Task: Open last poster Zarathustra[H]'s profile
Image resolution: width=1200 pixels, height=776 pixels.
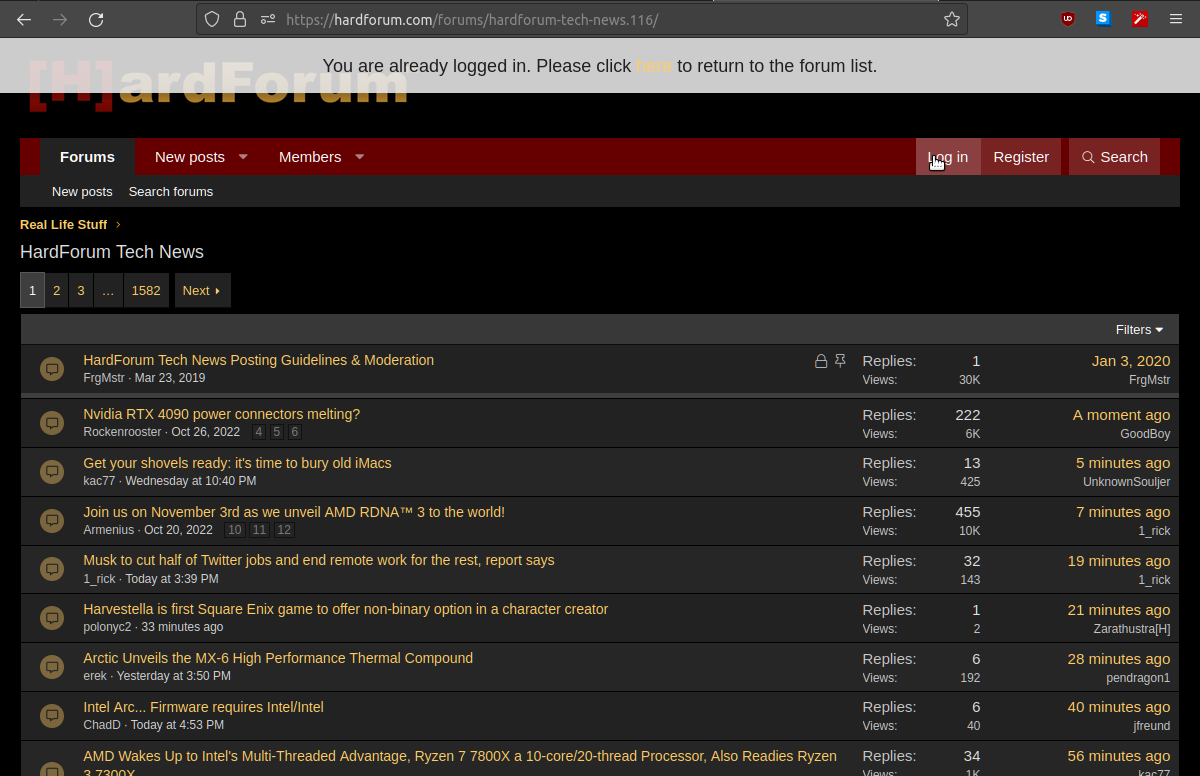Action: point(1132,629)
